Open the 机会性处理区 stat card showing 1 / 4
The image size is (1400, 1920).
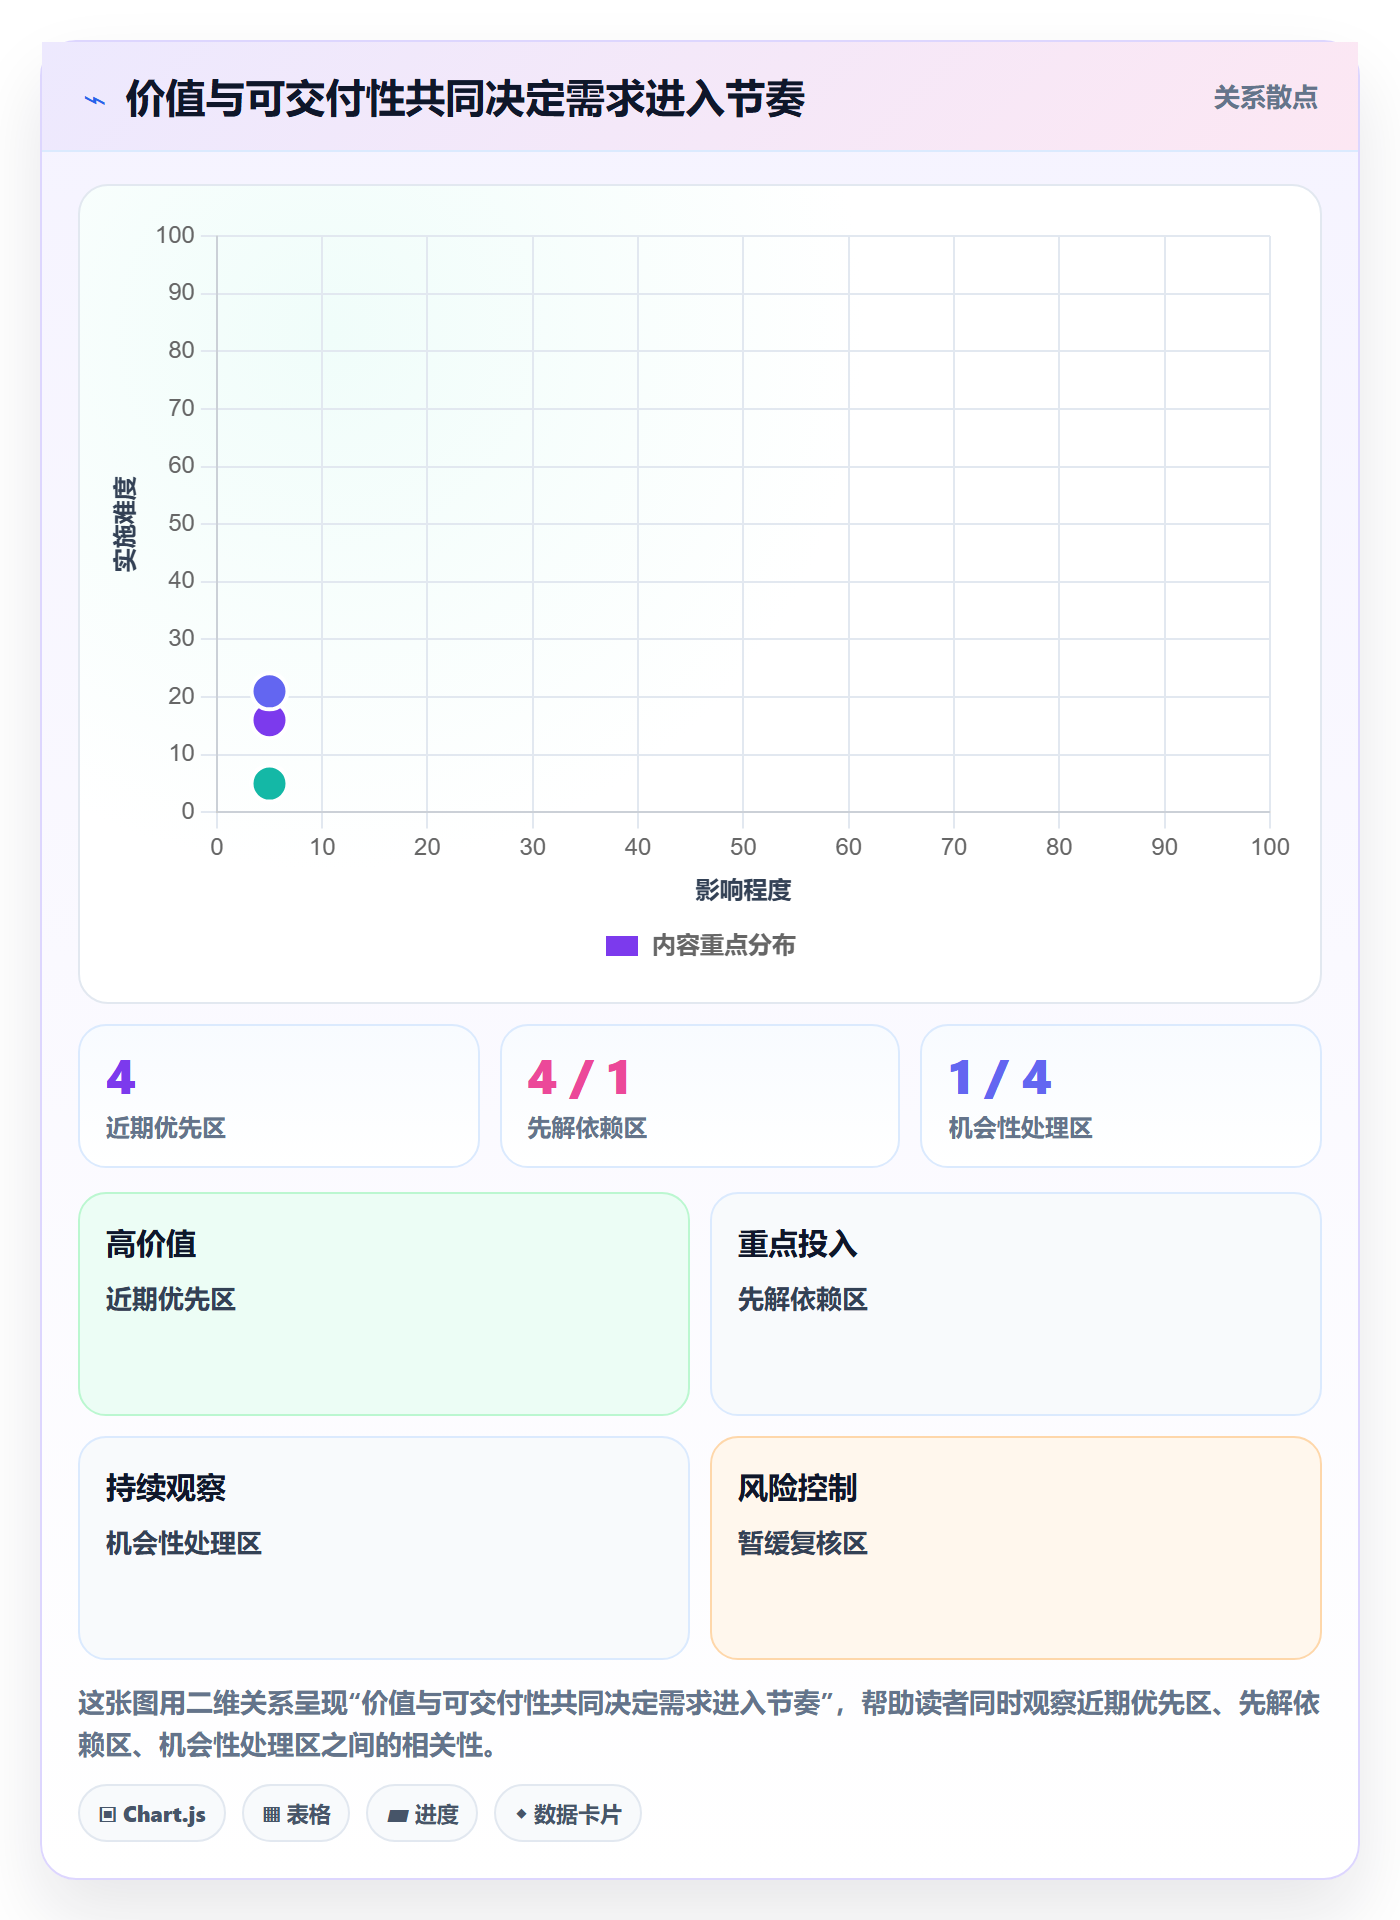point(1121,1096)
